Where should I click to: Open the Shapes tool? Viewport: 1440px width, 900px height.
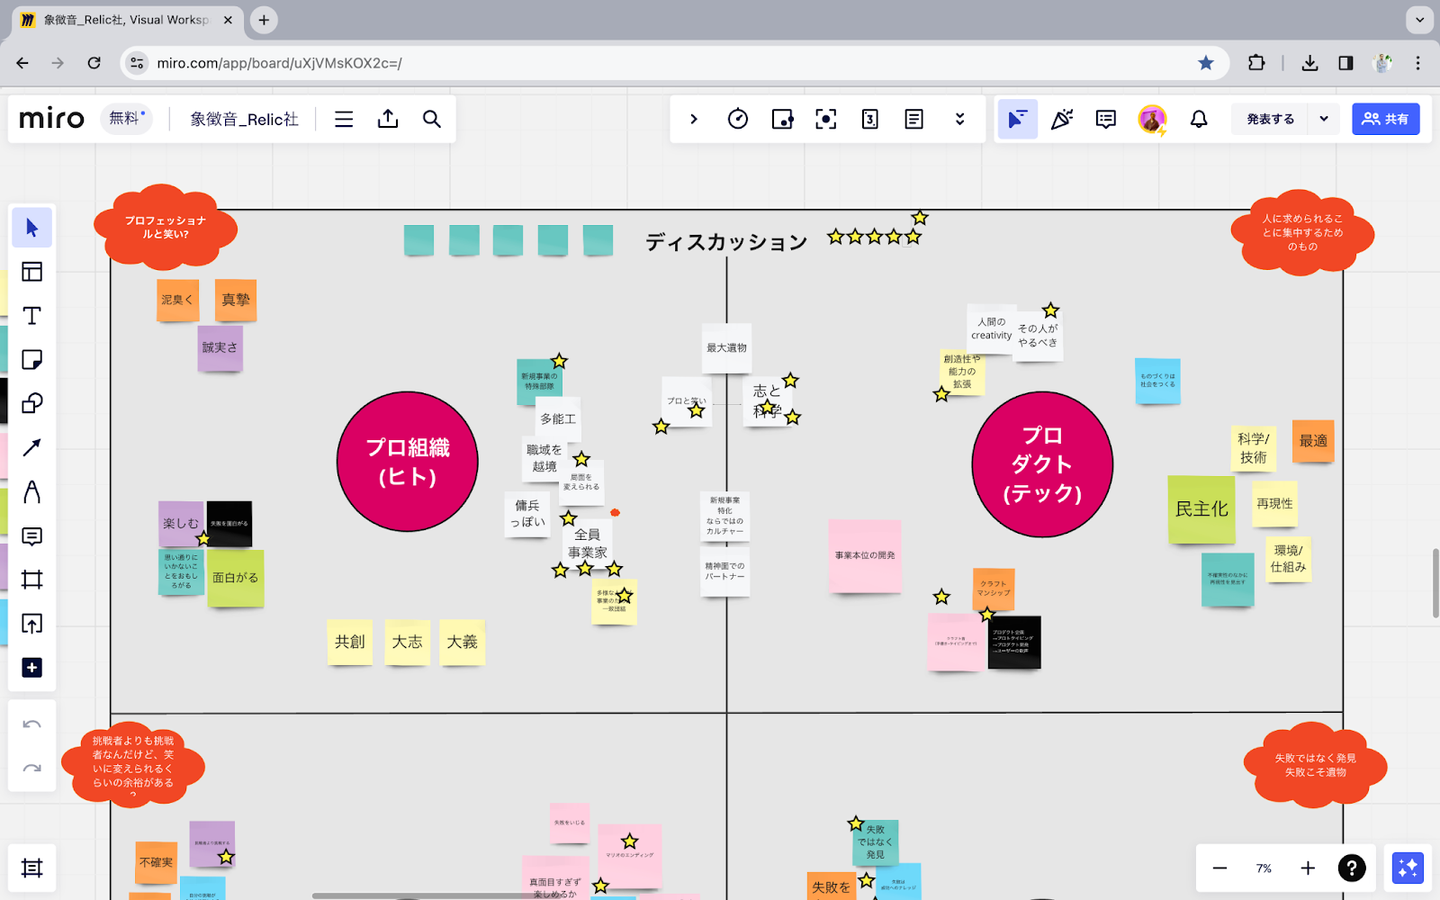32,404
